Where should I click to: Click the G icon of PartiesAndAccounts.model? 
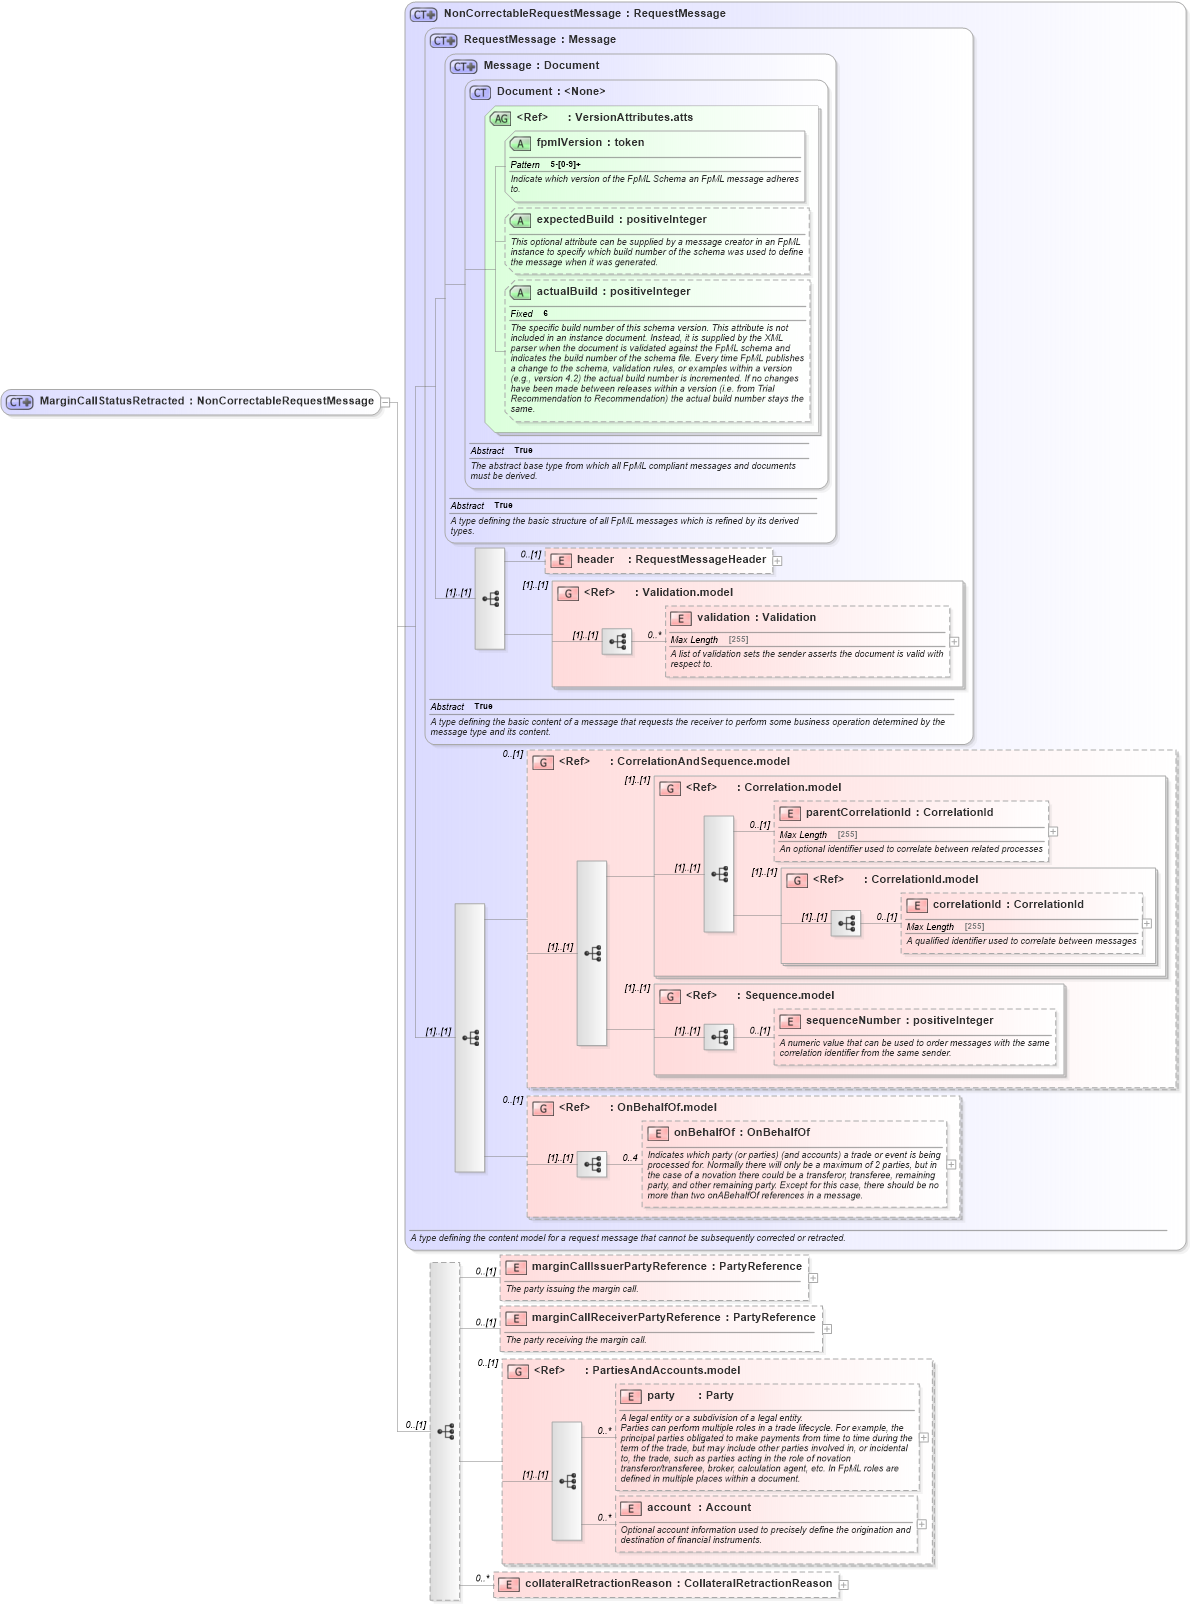click(518, 1372)
